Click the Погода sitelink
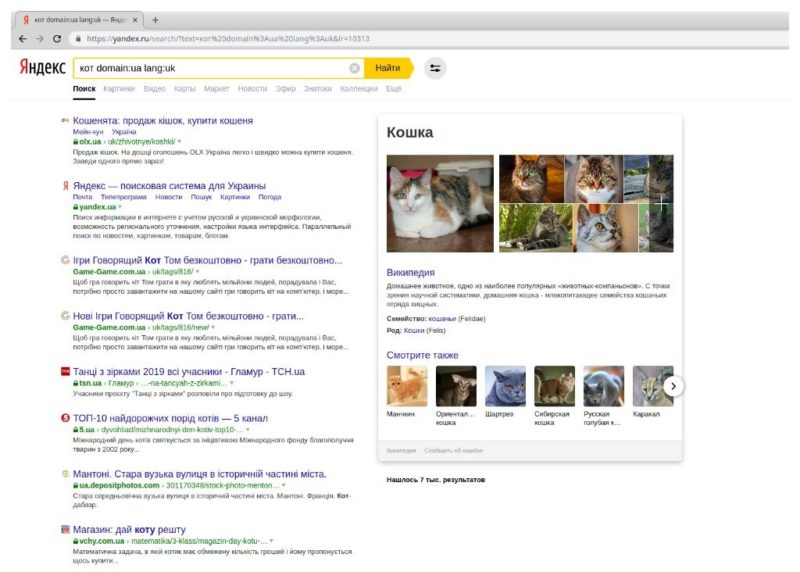 269,197
